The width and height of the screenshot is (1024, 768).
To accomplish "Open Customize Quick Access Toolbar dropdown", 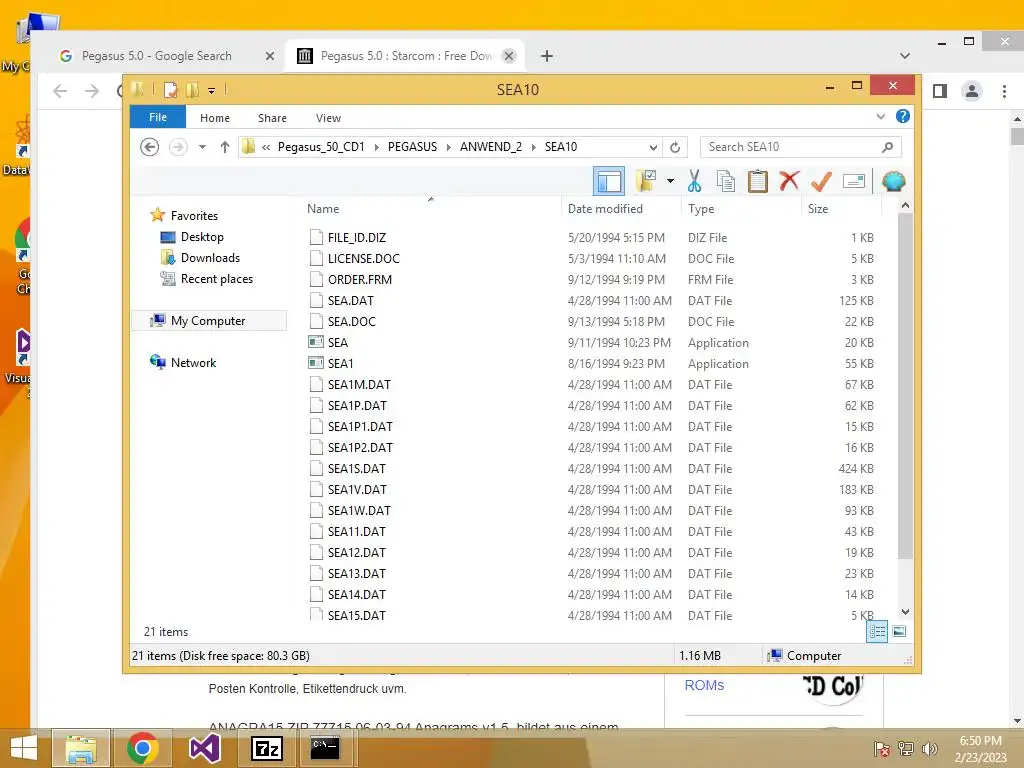I will tap(212, 91).
